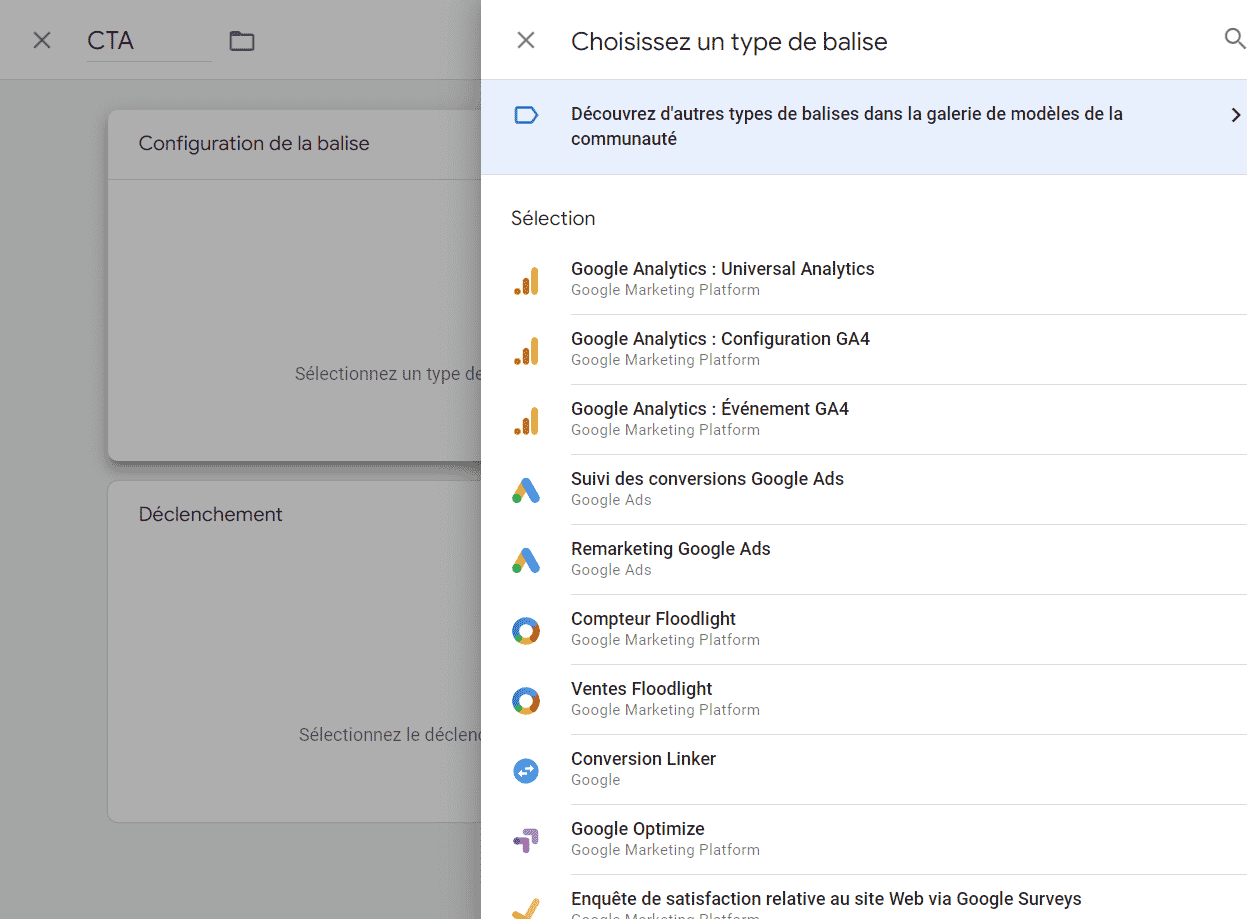Image resolution: width=1247 pixels, height=919 pixels.
Task: Pick Compteur Floodlight tag type
Action: click(653, 619)
